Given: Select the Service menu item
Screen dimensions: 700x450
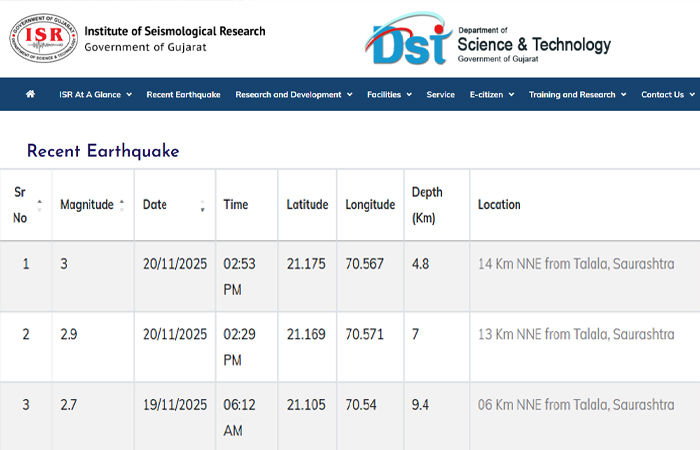Looking at the screenshot, I should 440,95.
